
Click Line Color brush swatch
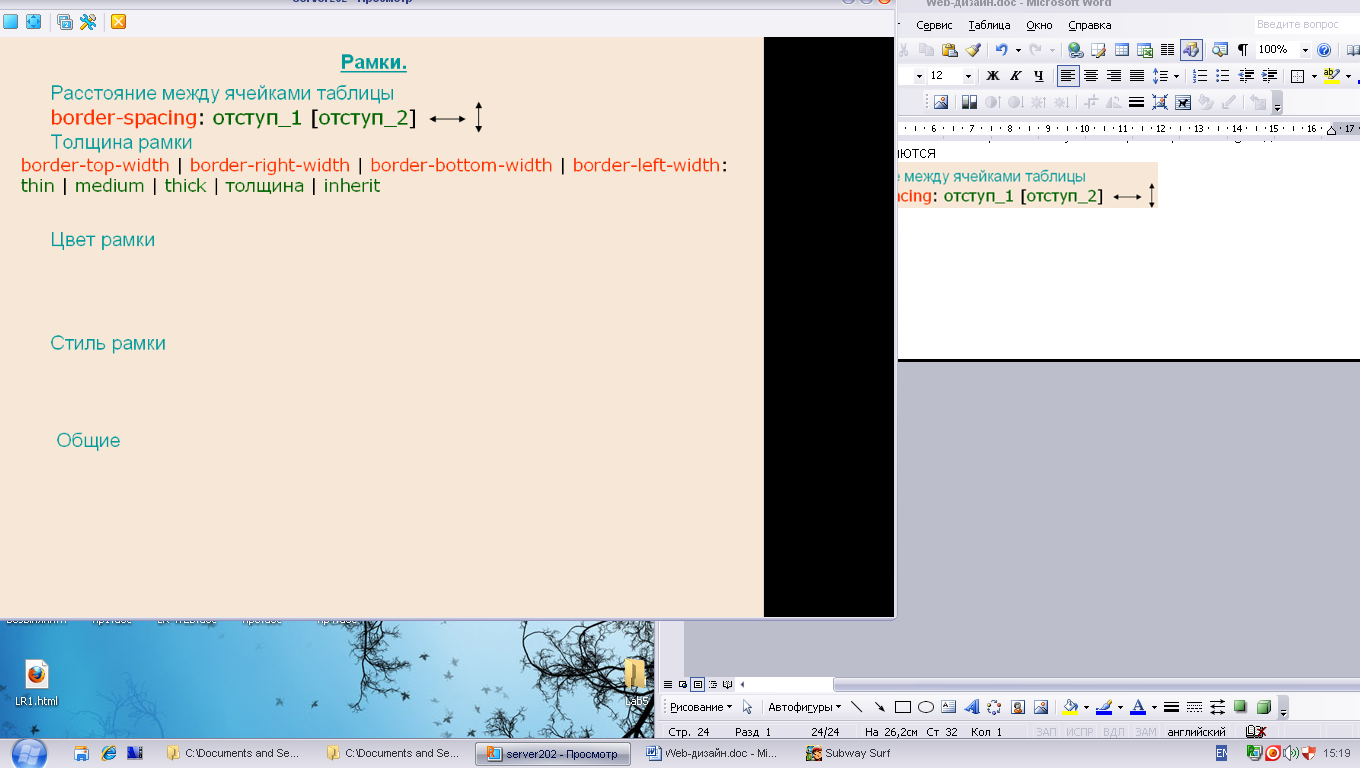click(1104, 707)
